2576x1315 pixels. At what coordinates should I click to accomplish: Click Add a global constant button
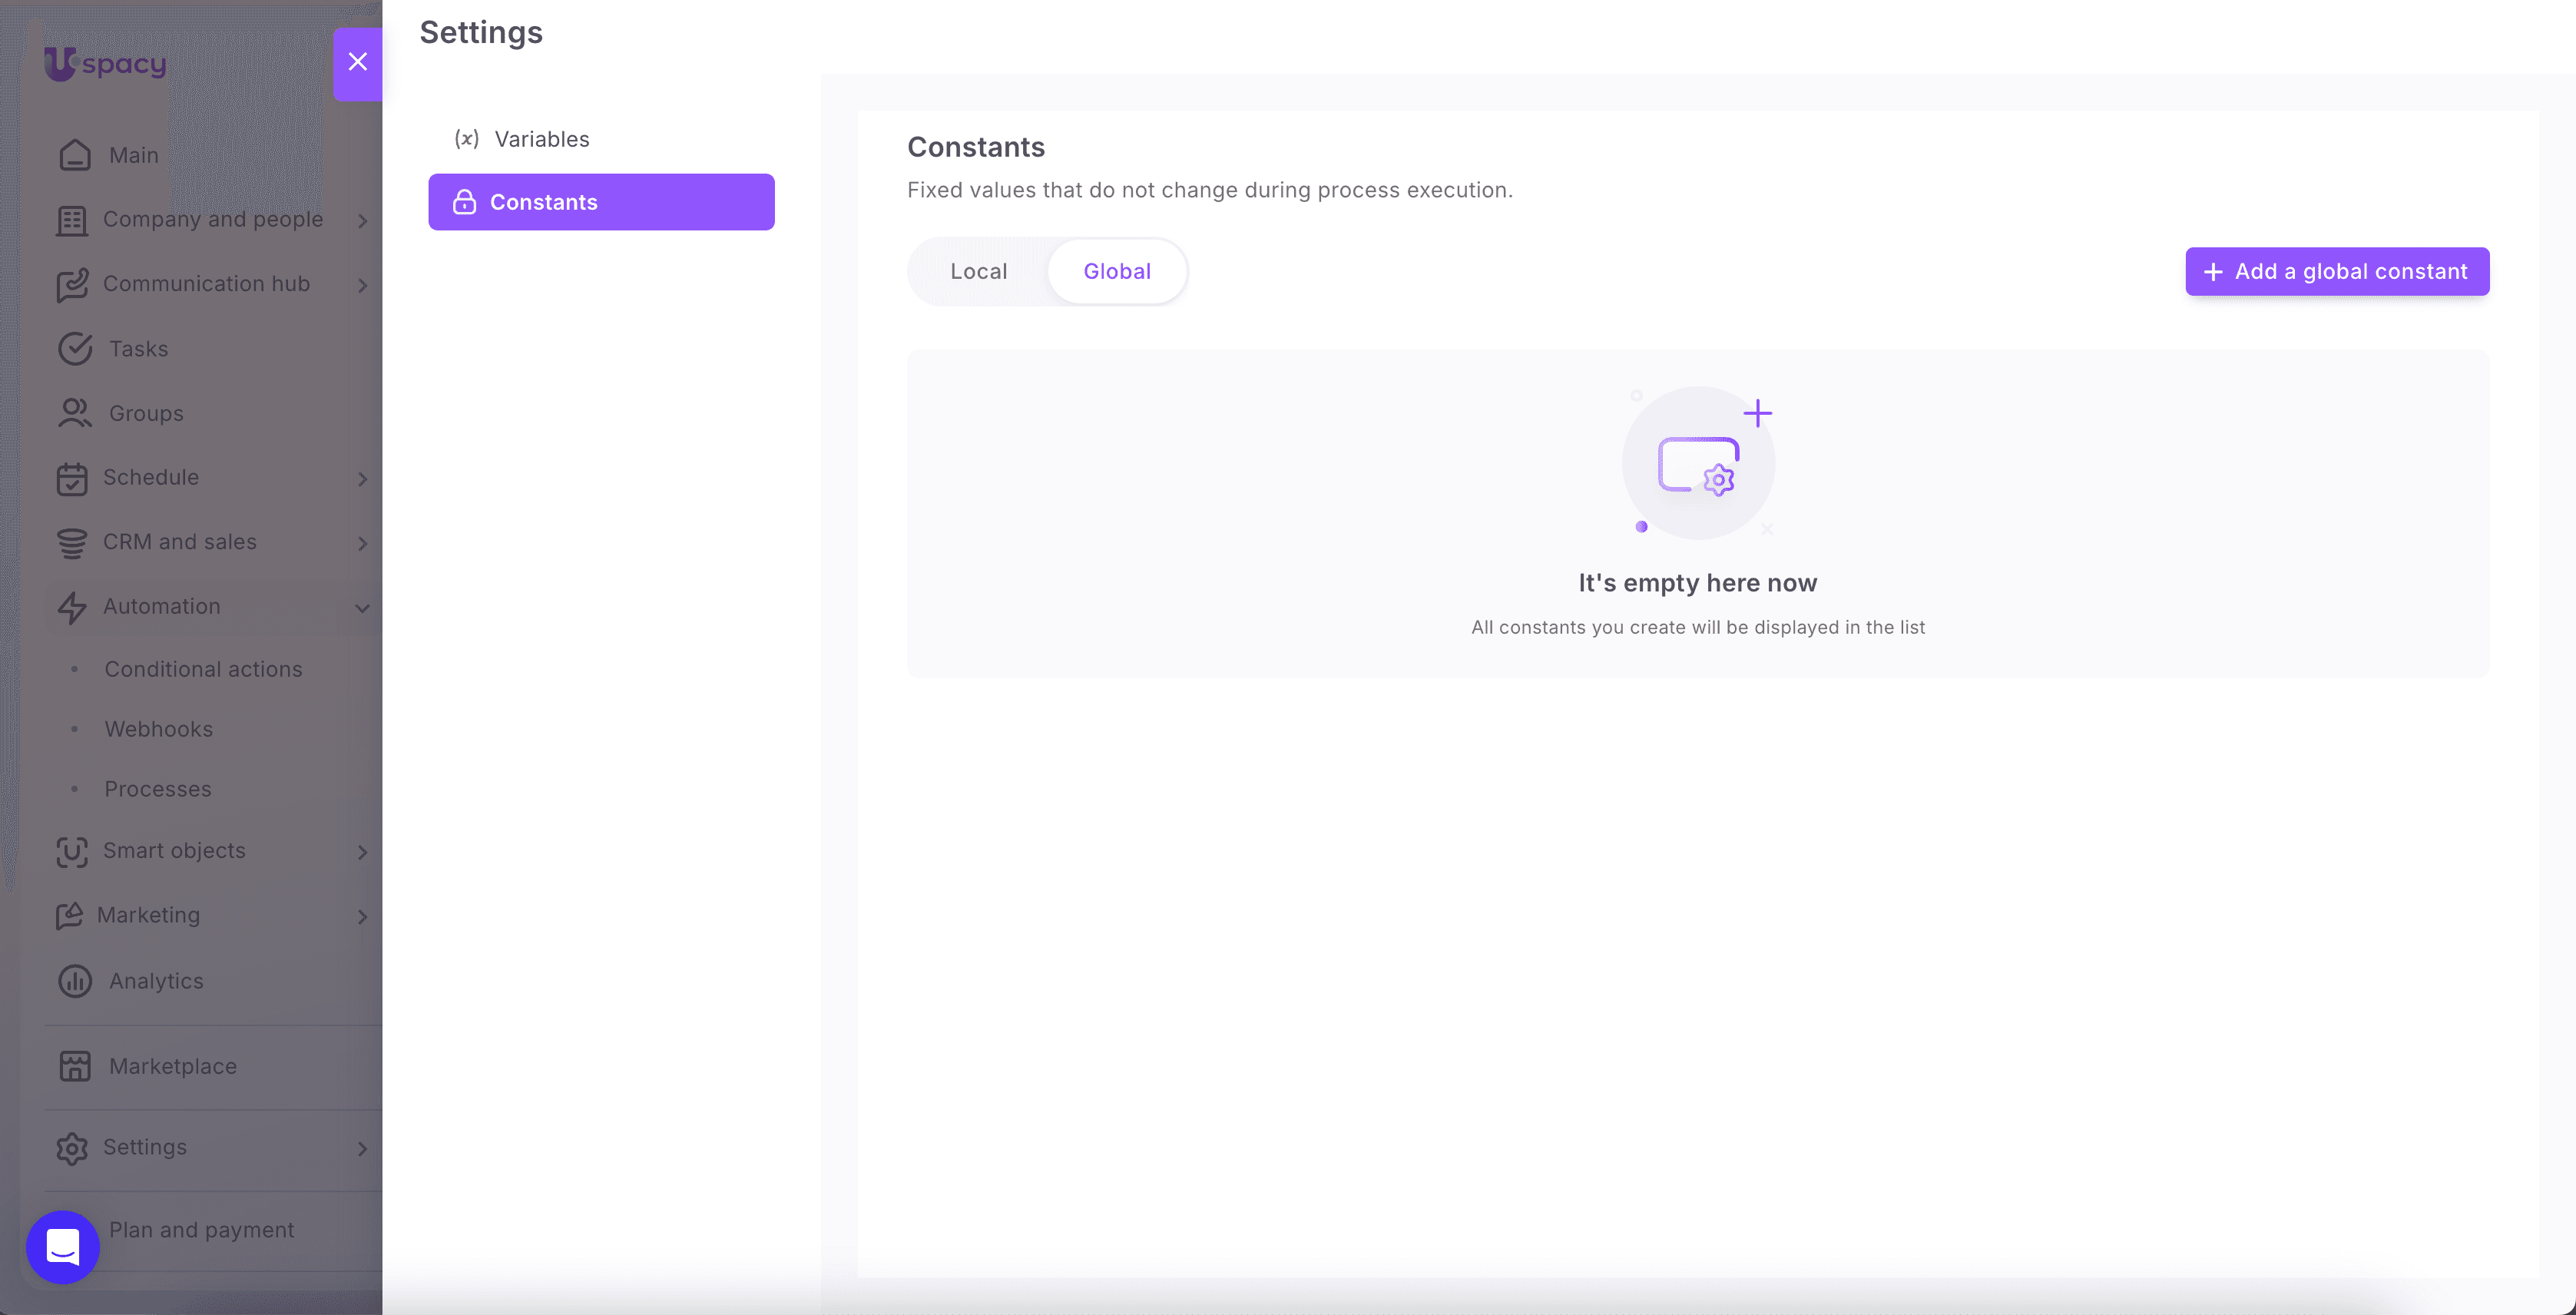pos(2337,272)
